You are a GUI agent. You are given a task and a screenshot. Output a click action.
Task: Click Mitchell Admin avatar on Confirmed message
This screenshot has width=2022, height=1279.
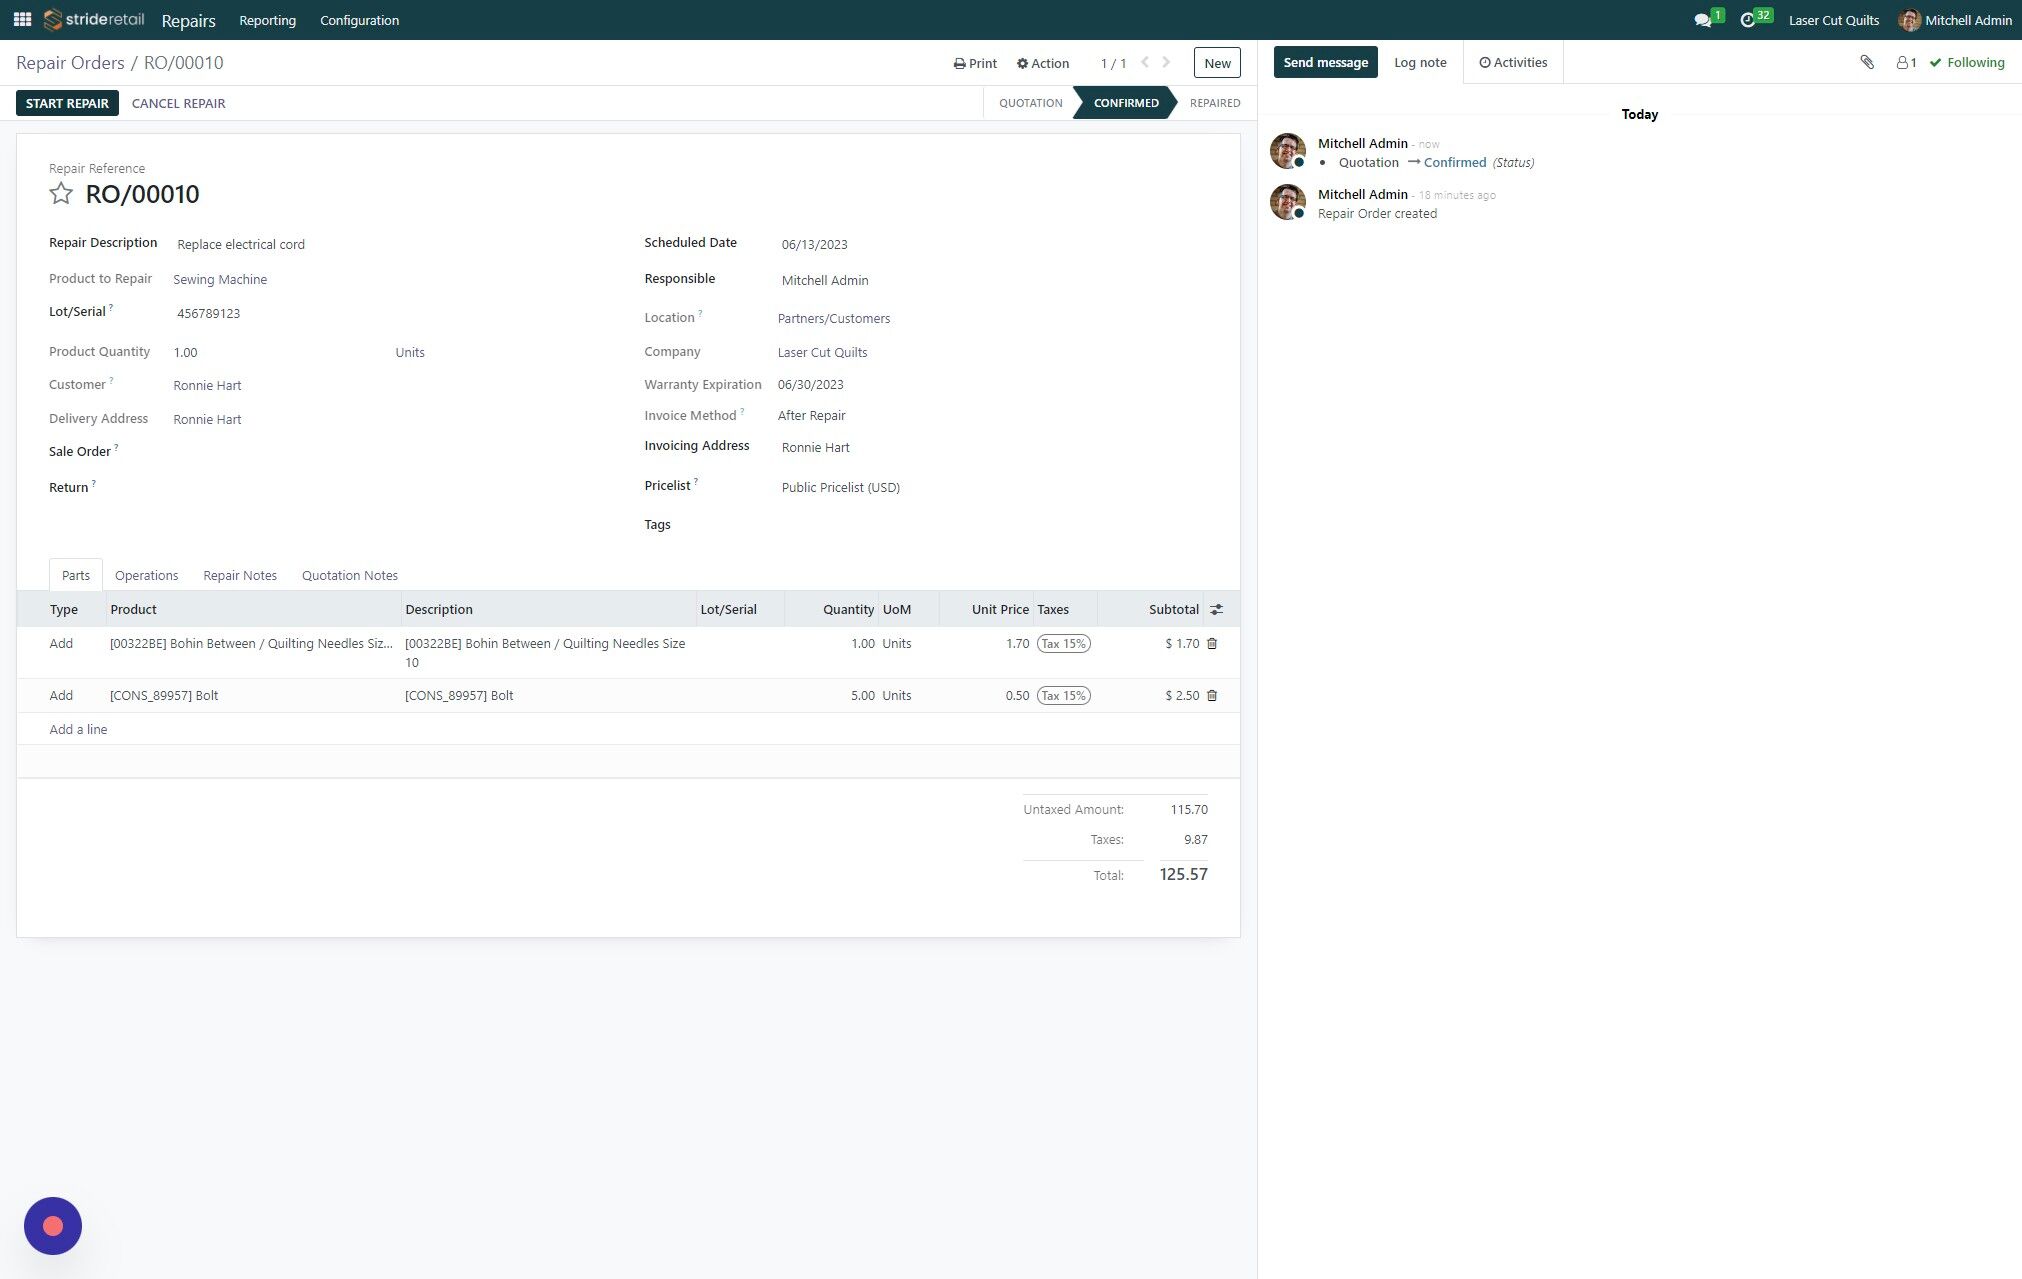tap(1288, 151)
